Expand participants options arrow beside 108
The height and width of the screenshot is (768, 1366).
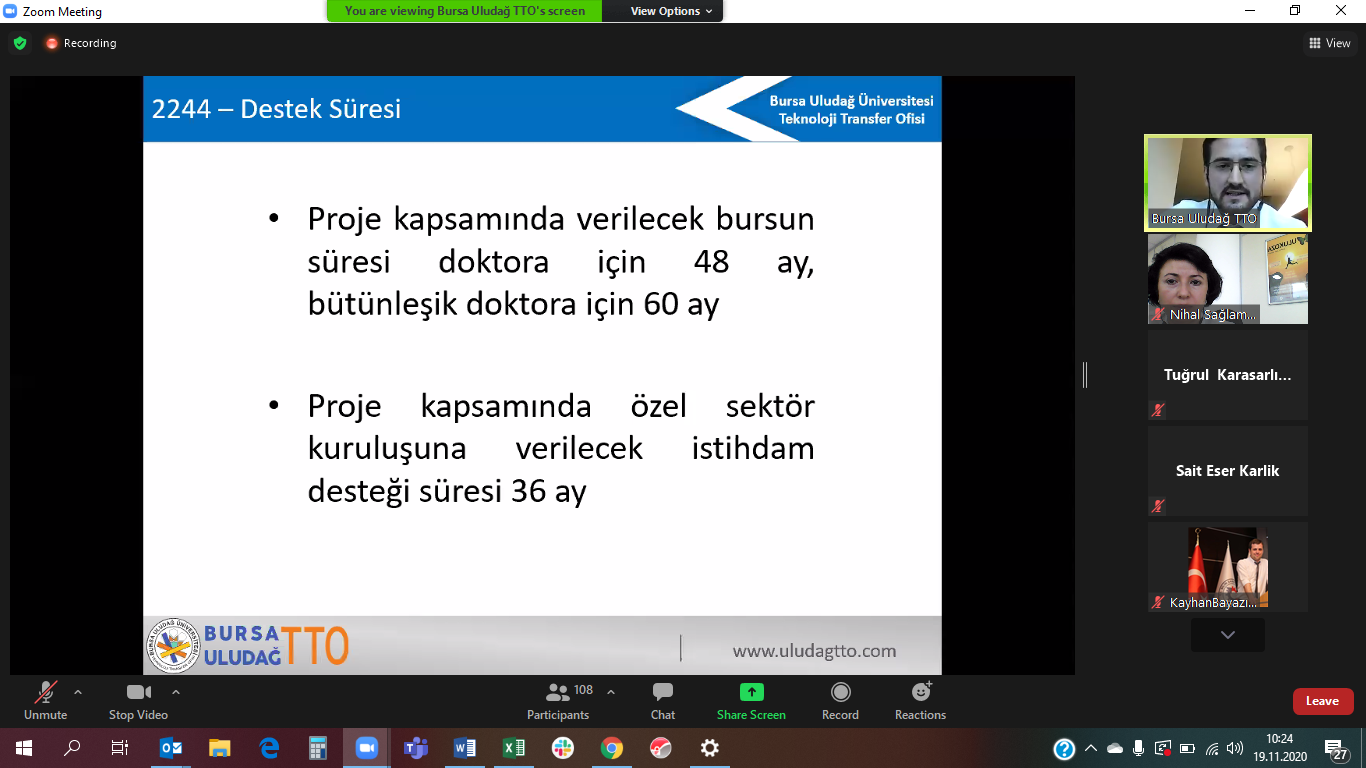(x=611, y=692)
